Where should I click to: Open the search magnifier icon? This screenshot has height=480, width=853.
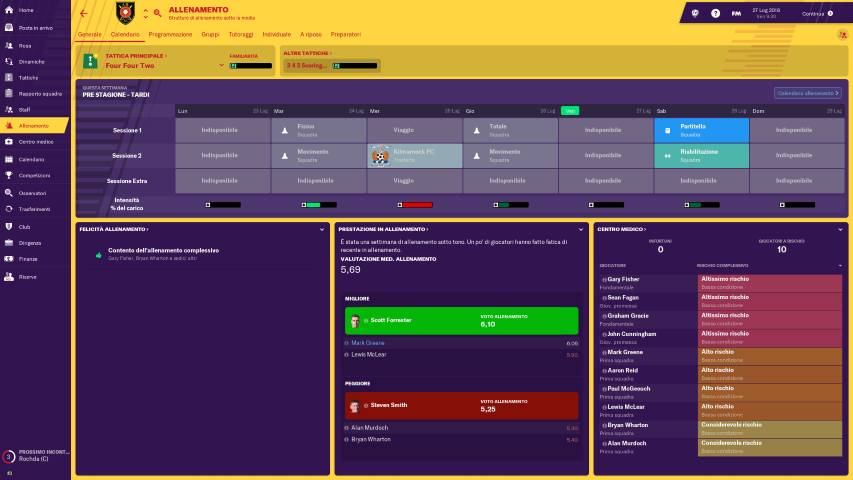(x=157, y=13)
